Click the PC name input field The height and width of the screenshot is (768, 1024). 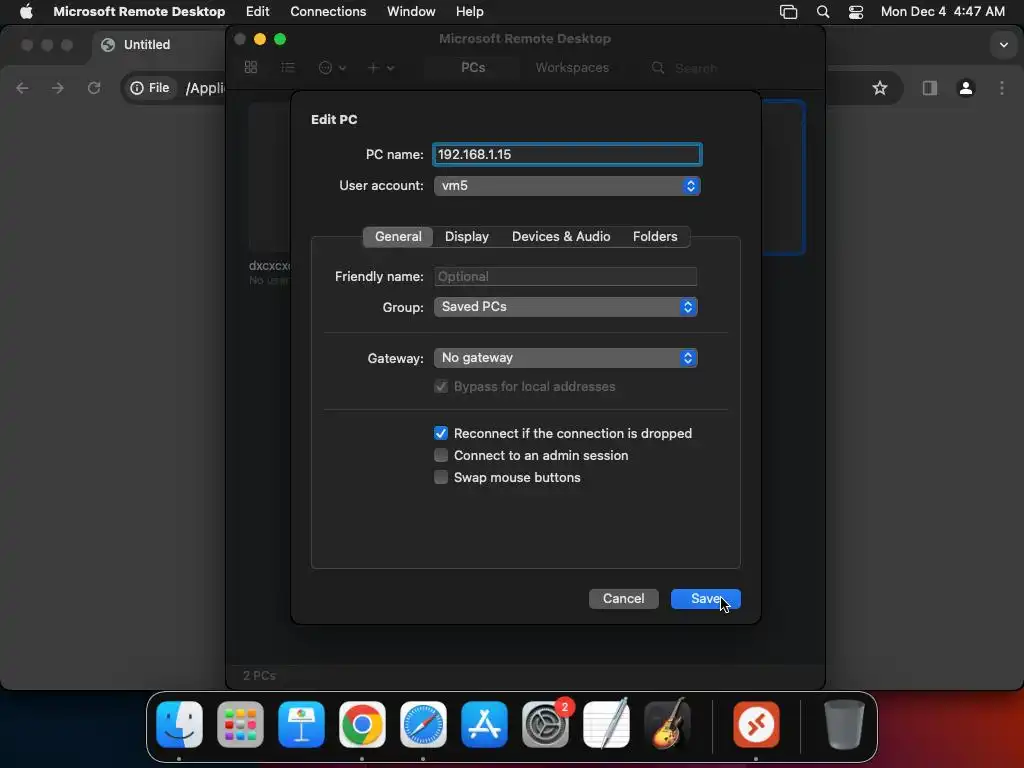pos(567,154)
